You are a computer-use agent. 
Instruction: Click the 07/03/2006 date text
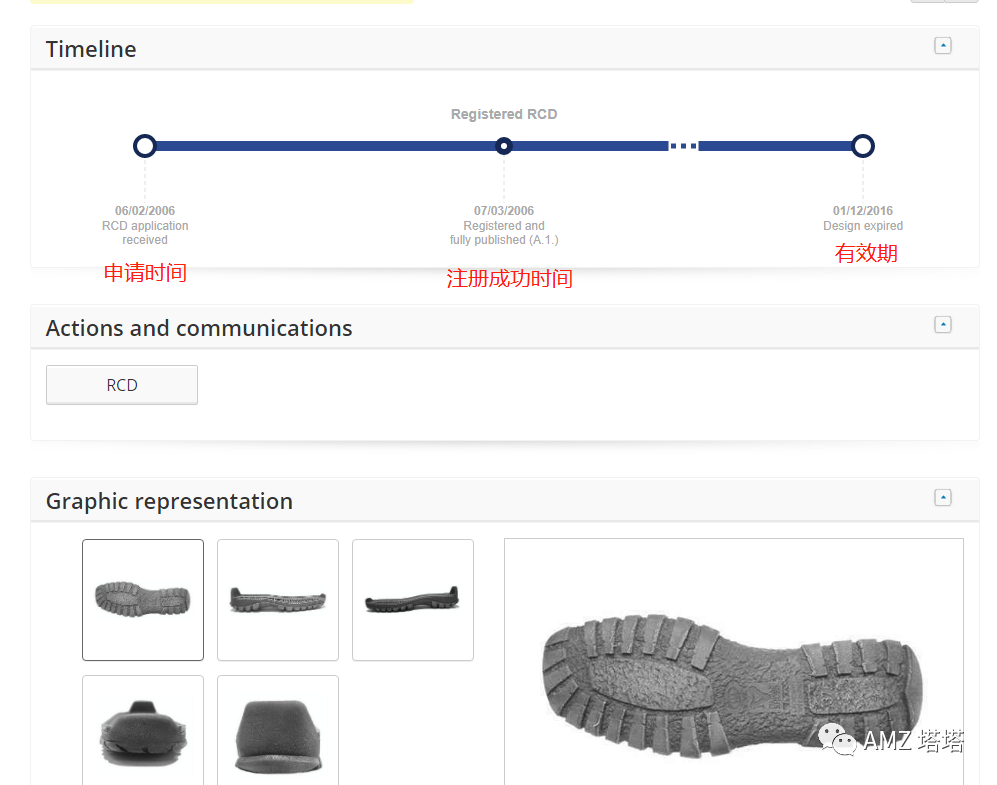[504, 210]
